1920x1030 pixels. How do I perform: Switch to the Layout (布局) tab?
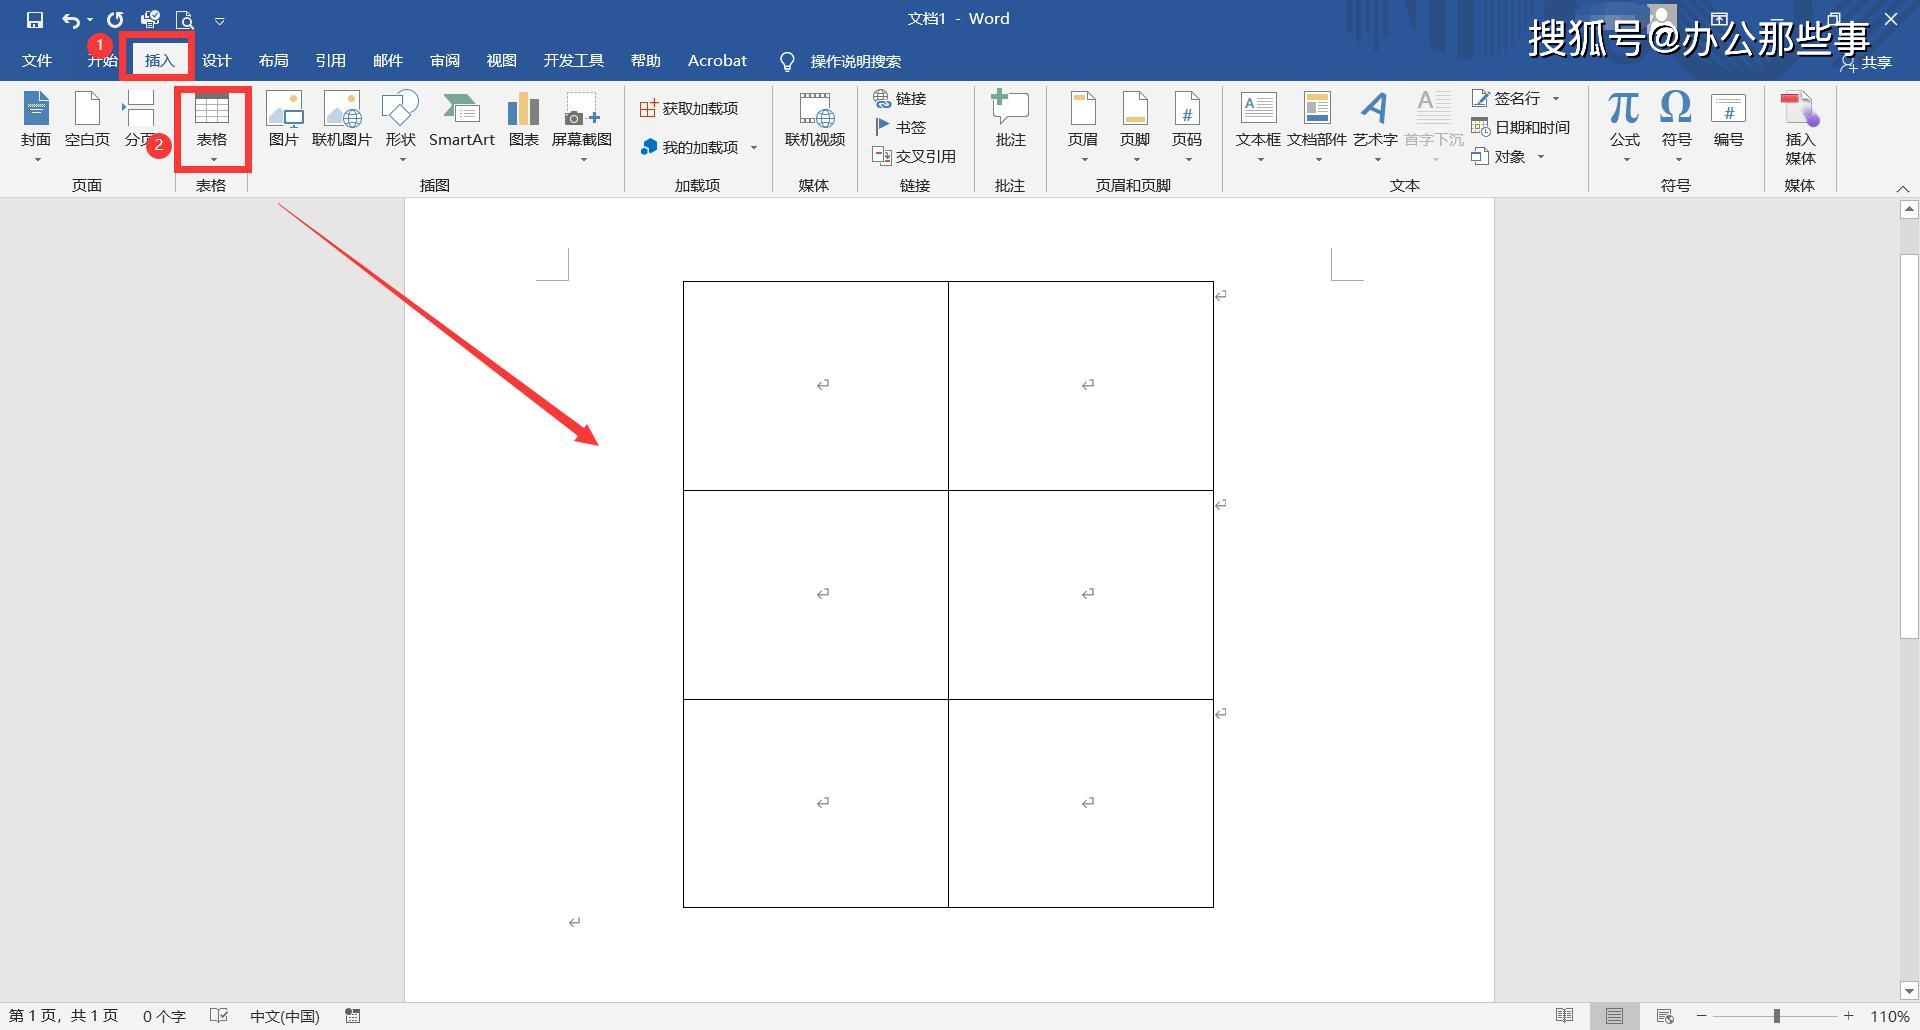click(273, 61)
